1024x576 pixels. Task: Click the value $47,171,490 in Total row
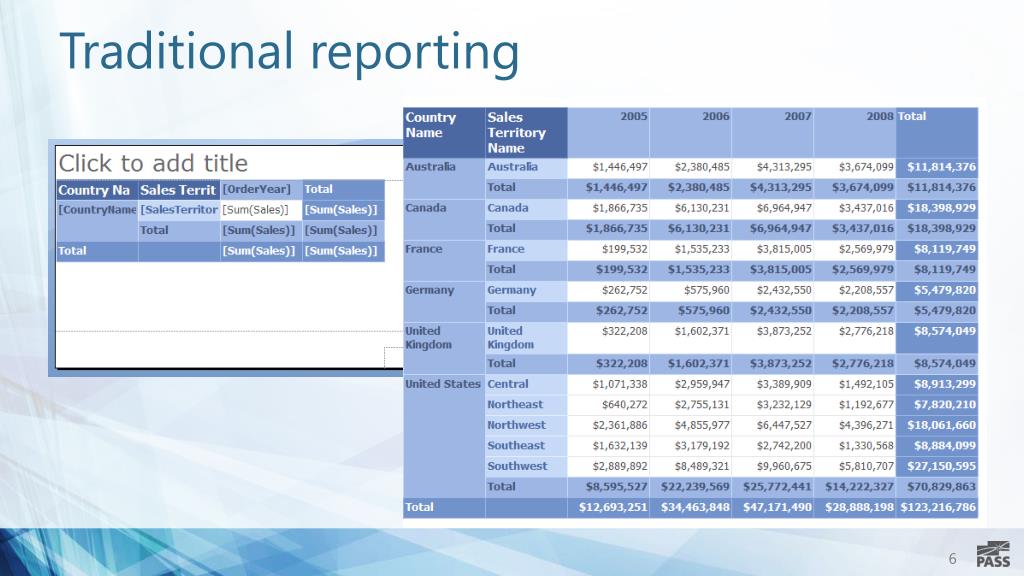(773, 507)
